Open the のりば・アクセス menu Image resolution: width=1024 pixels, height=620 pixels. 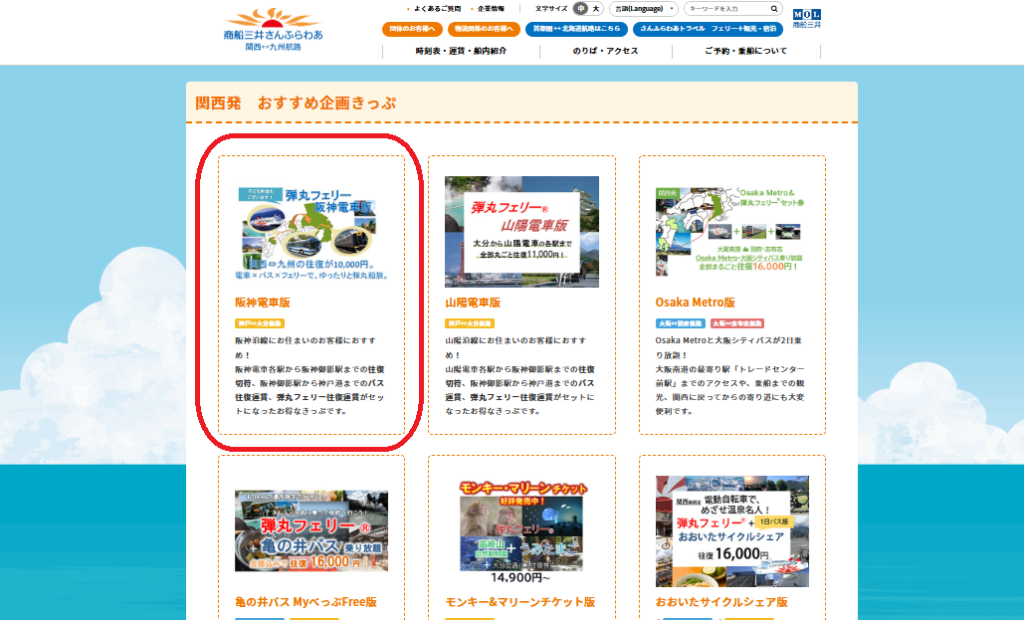[x=605, y=51]
